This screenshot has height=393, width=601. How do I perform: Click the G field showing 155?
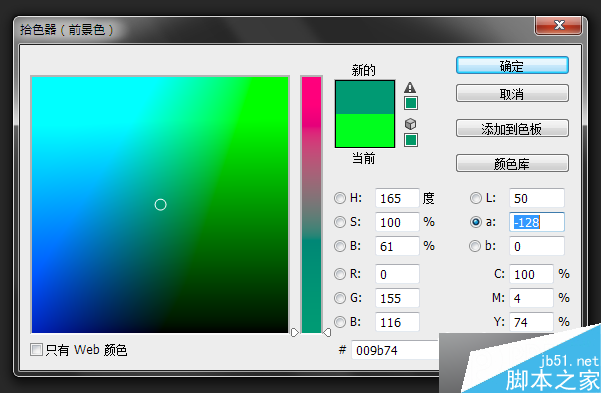pyautogui.click(x=397, y=298)
